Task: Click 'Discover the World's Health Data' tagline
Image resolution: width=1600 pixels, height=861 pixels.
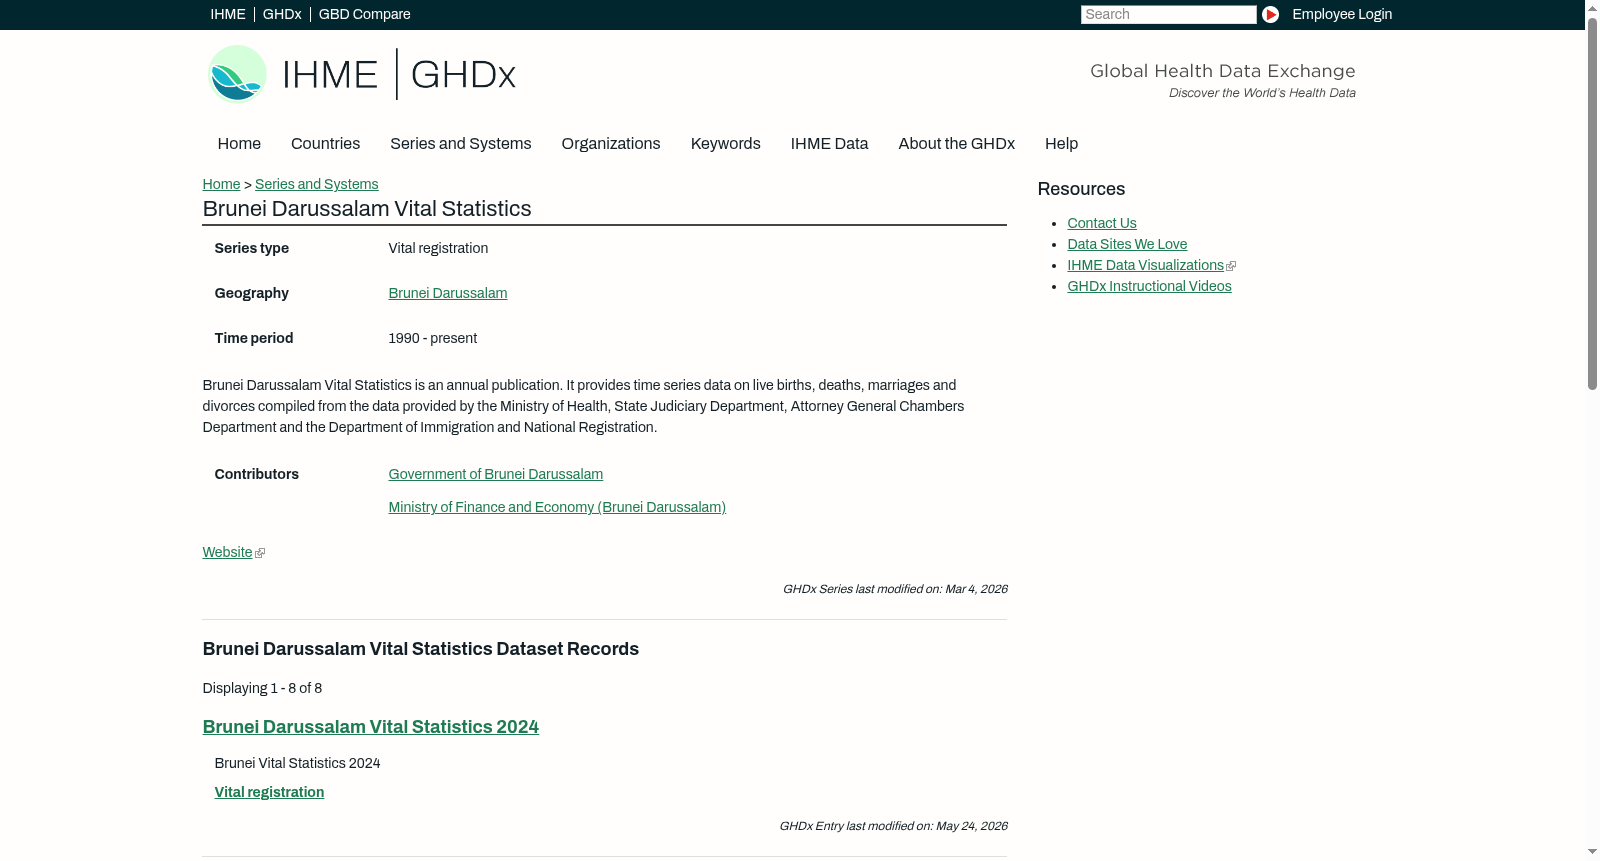Action: pyautogui.click(x=1262, y=93)
